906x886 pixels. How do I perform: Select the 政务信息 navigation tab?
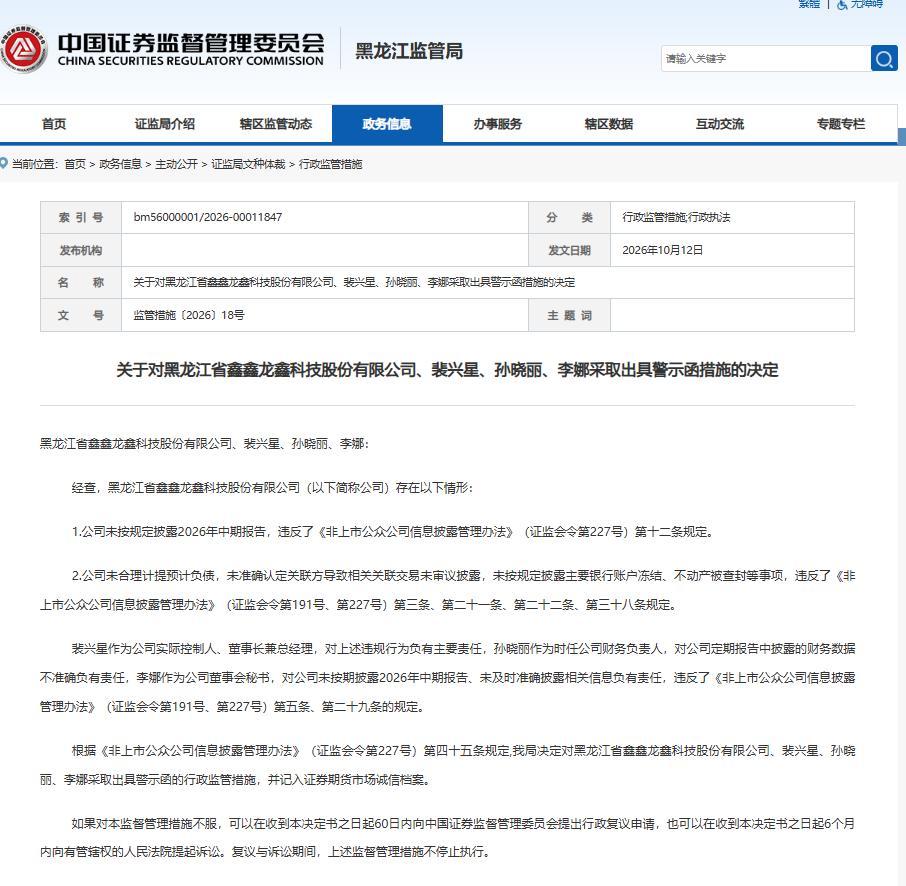tap(387, 124)
